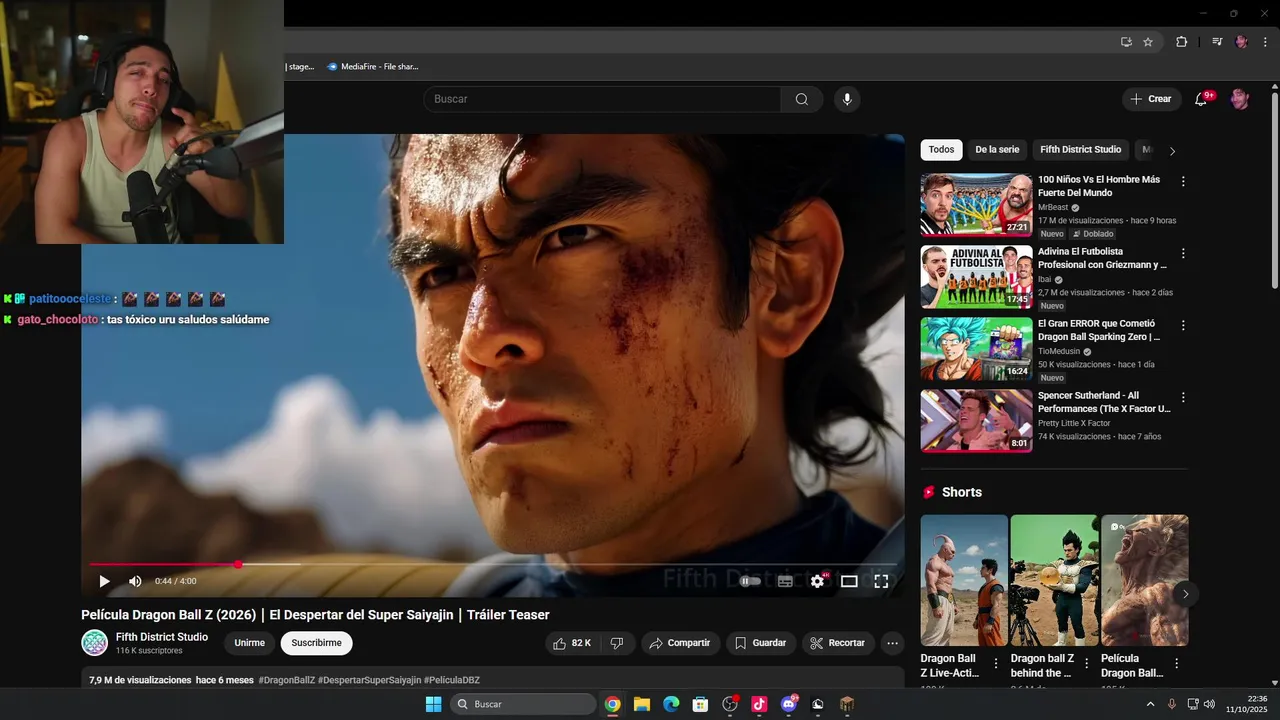Image resolution: width=1280 pixels, height=720 pixels.
Task: Open the #PeliculaDBZ hashtag link
Action: 452,680
